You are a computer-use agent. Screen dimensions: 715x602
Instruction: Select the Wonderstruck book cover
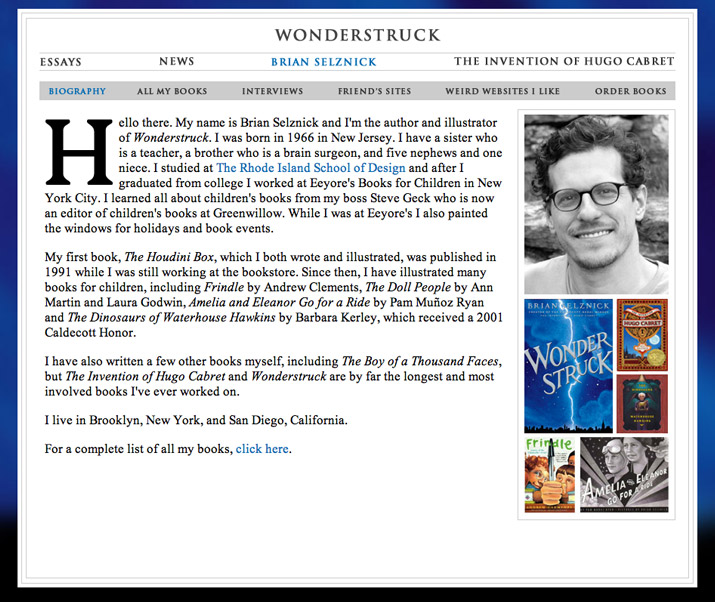click(568, 366)
